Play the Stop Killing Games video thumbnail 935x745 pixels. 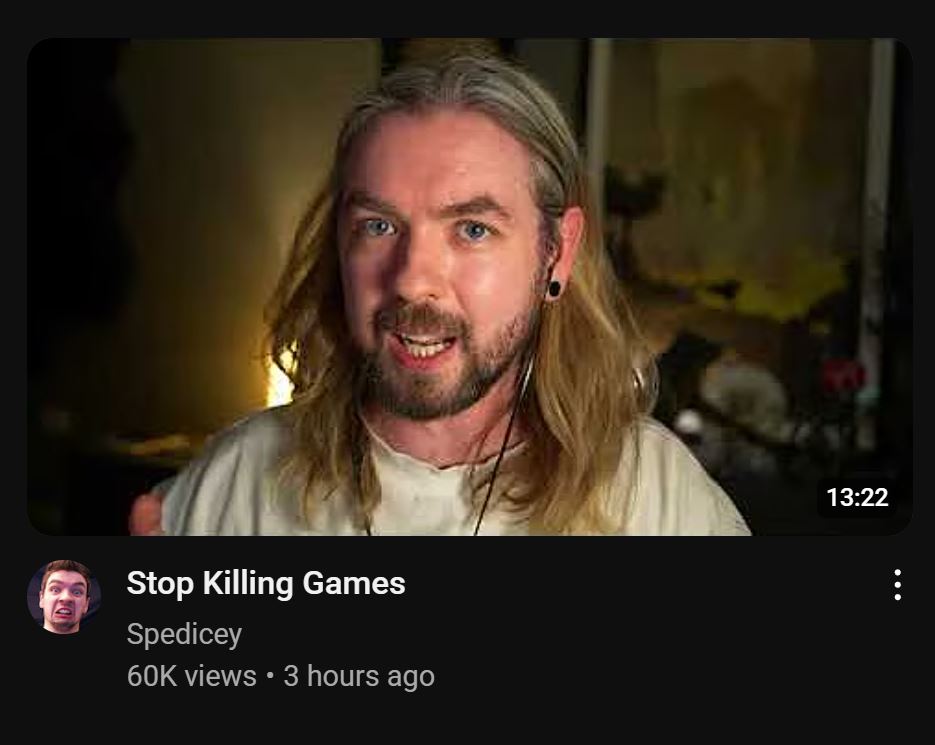coord(469,287)
